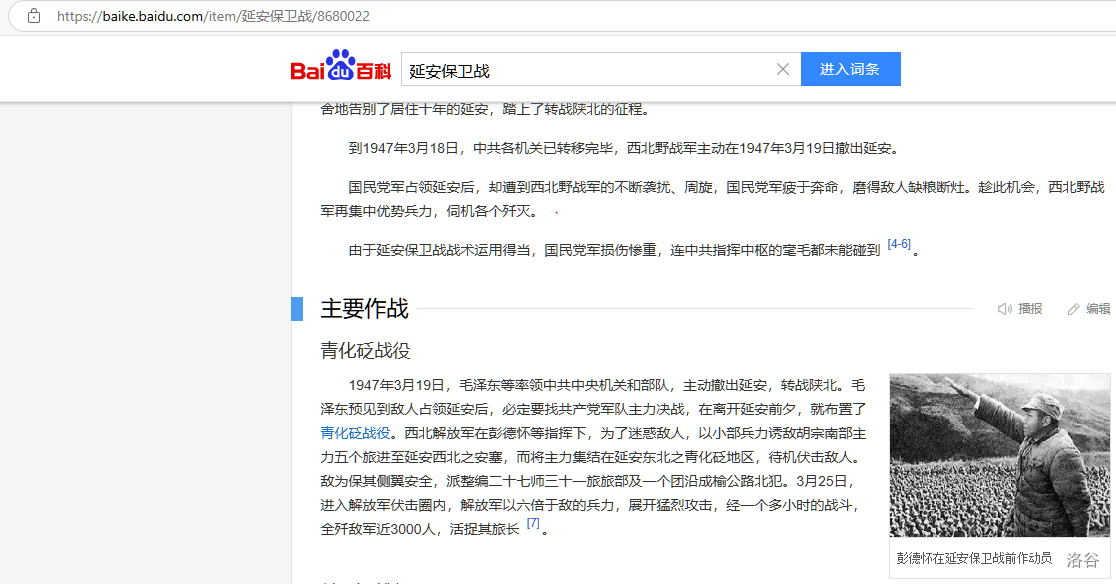This screenshot has height=584, width=1116.
Task: Open reference citation [4-6]
Action: pyautogui.click(x=899, y=244)
